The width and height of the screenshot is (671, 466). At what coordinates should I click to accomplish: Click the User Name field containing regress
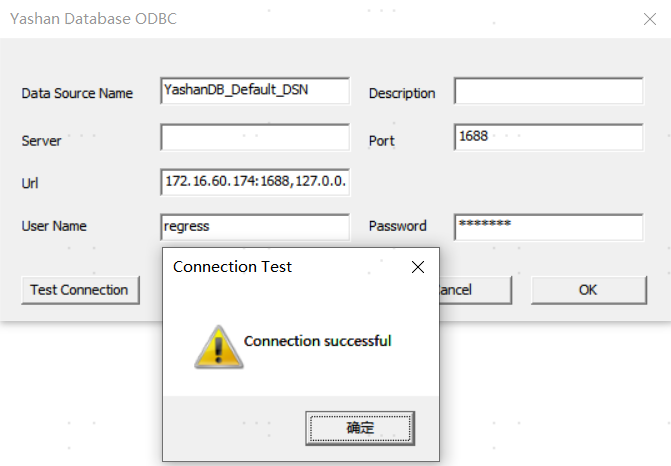pyautogui.click(x=255, y=227)
